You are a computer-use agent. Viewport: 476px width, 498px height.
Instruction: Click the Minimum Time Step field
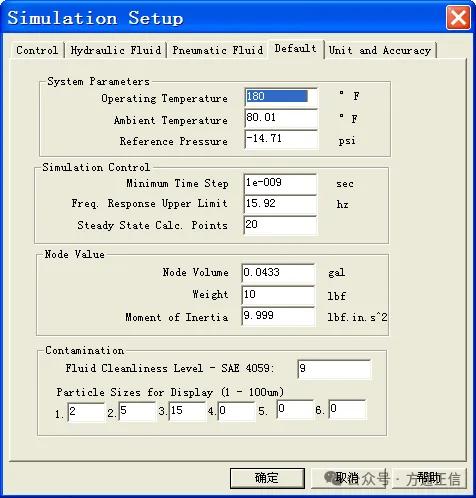280,183
